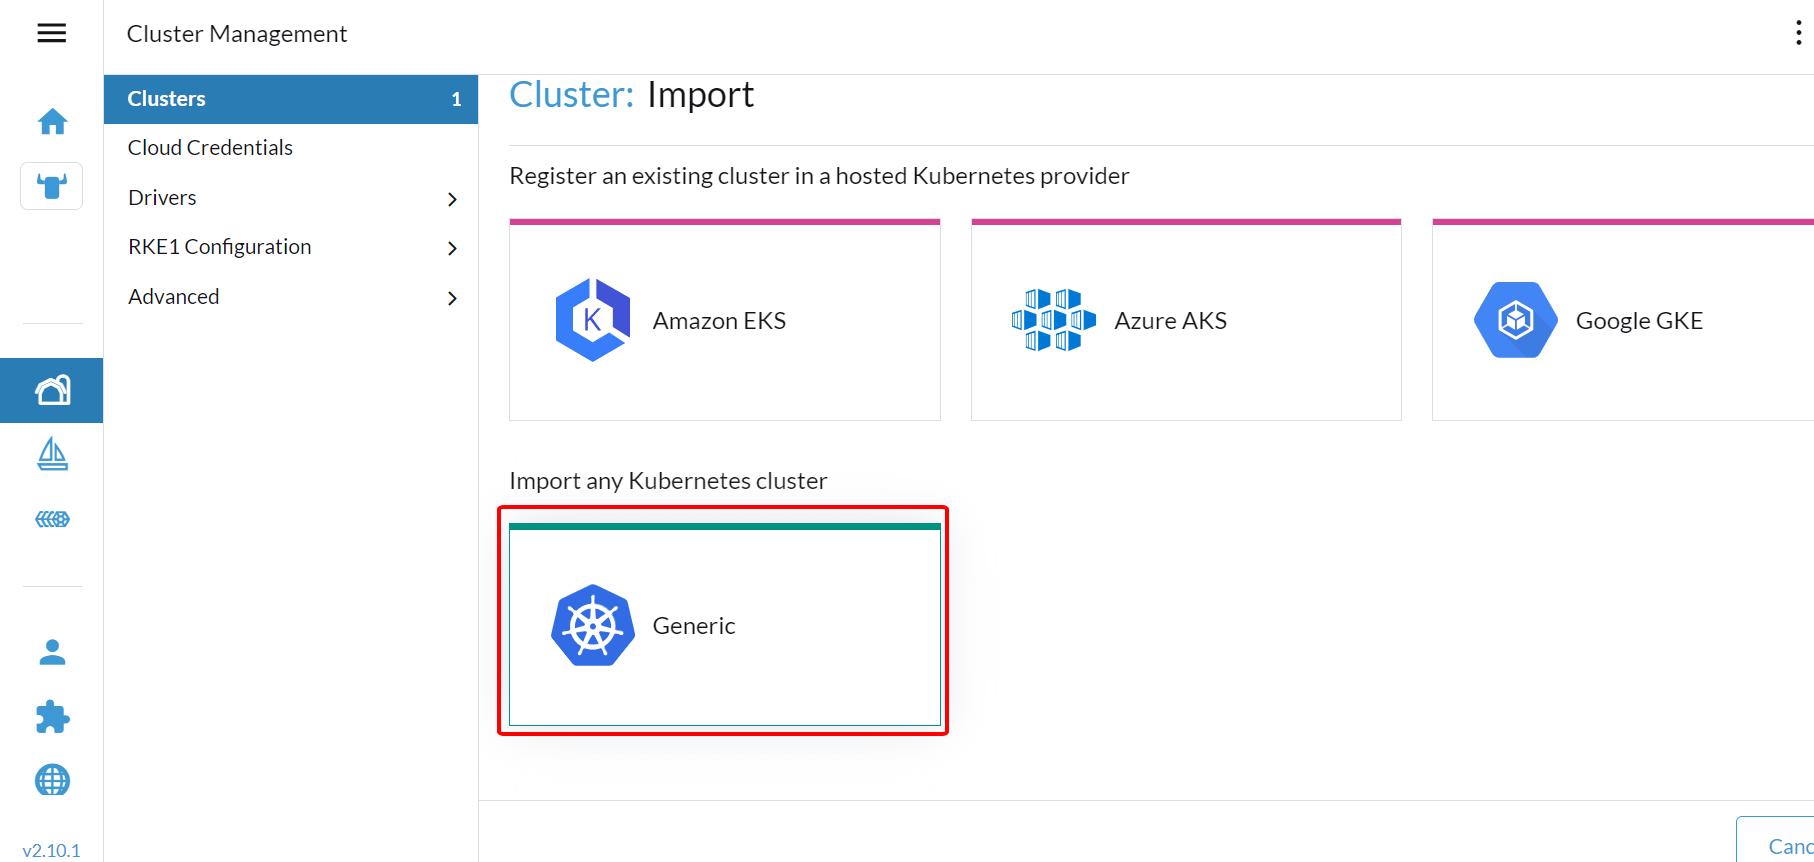Choose the Amazon EKS provider card
This screenshot has width=1814, height=862.
click(725, 320)
